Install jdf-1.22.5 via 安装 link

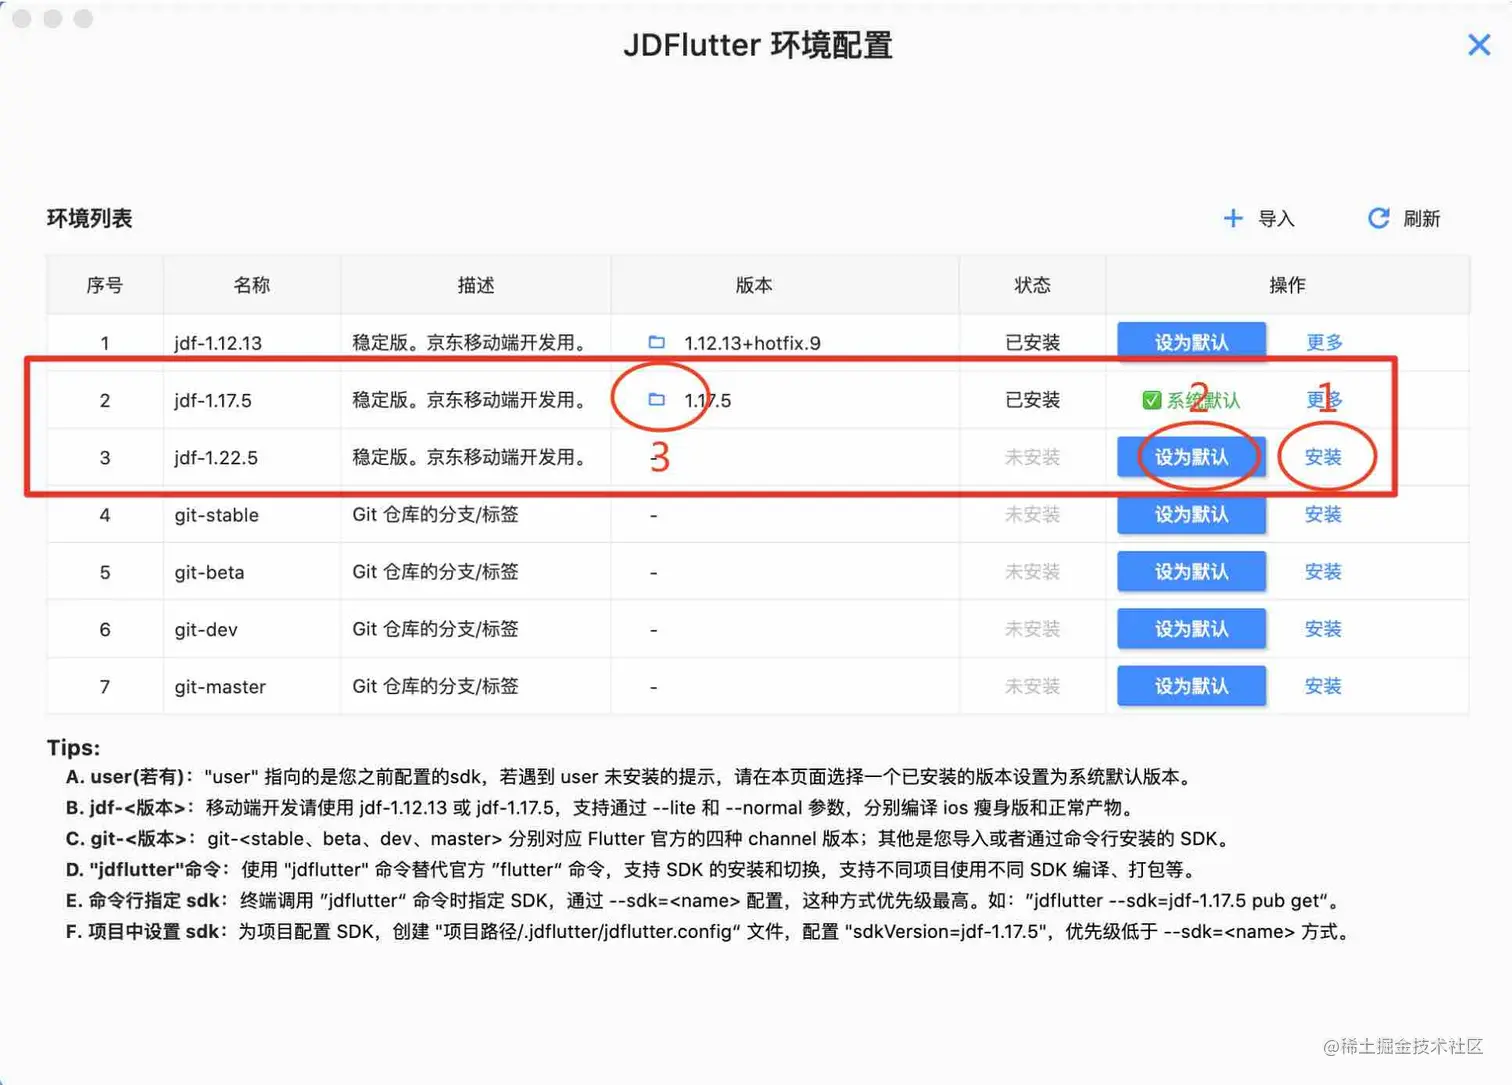click(x=1323, y=457)
